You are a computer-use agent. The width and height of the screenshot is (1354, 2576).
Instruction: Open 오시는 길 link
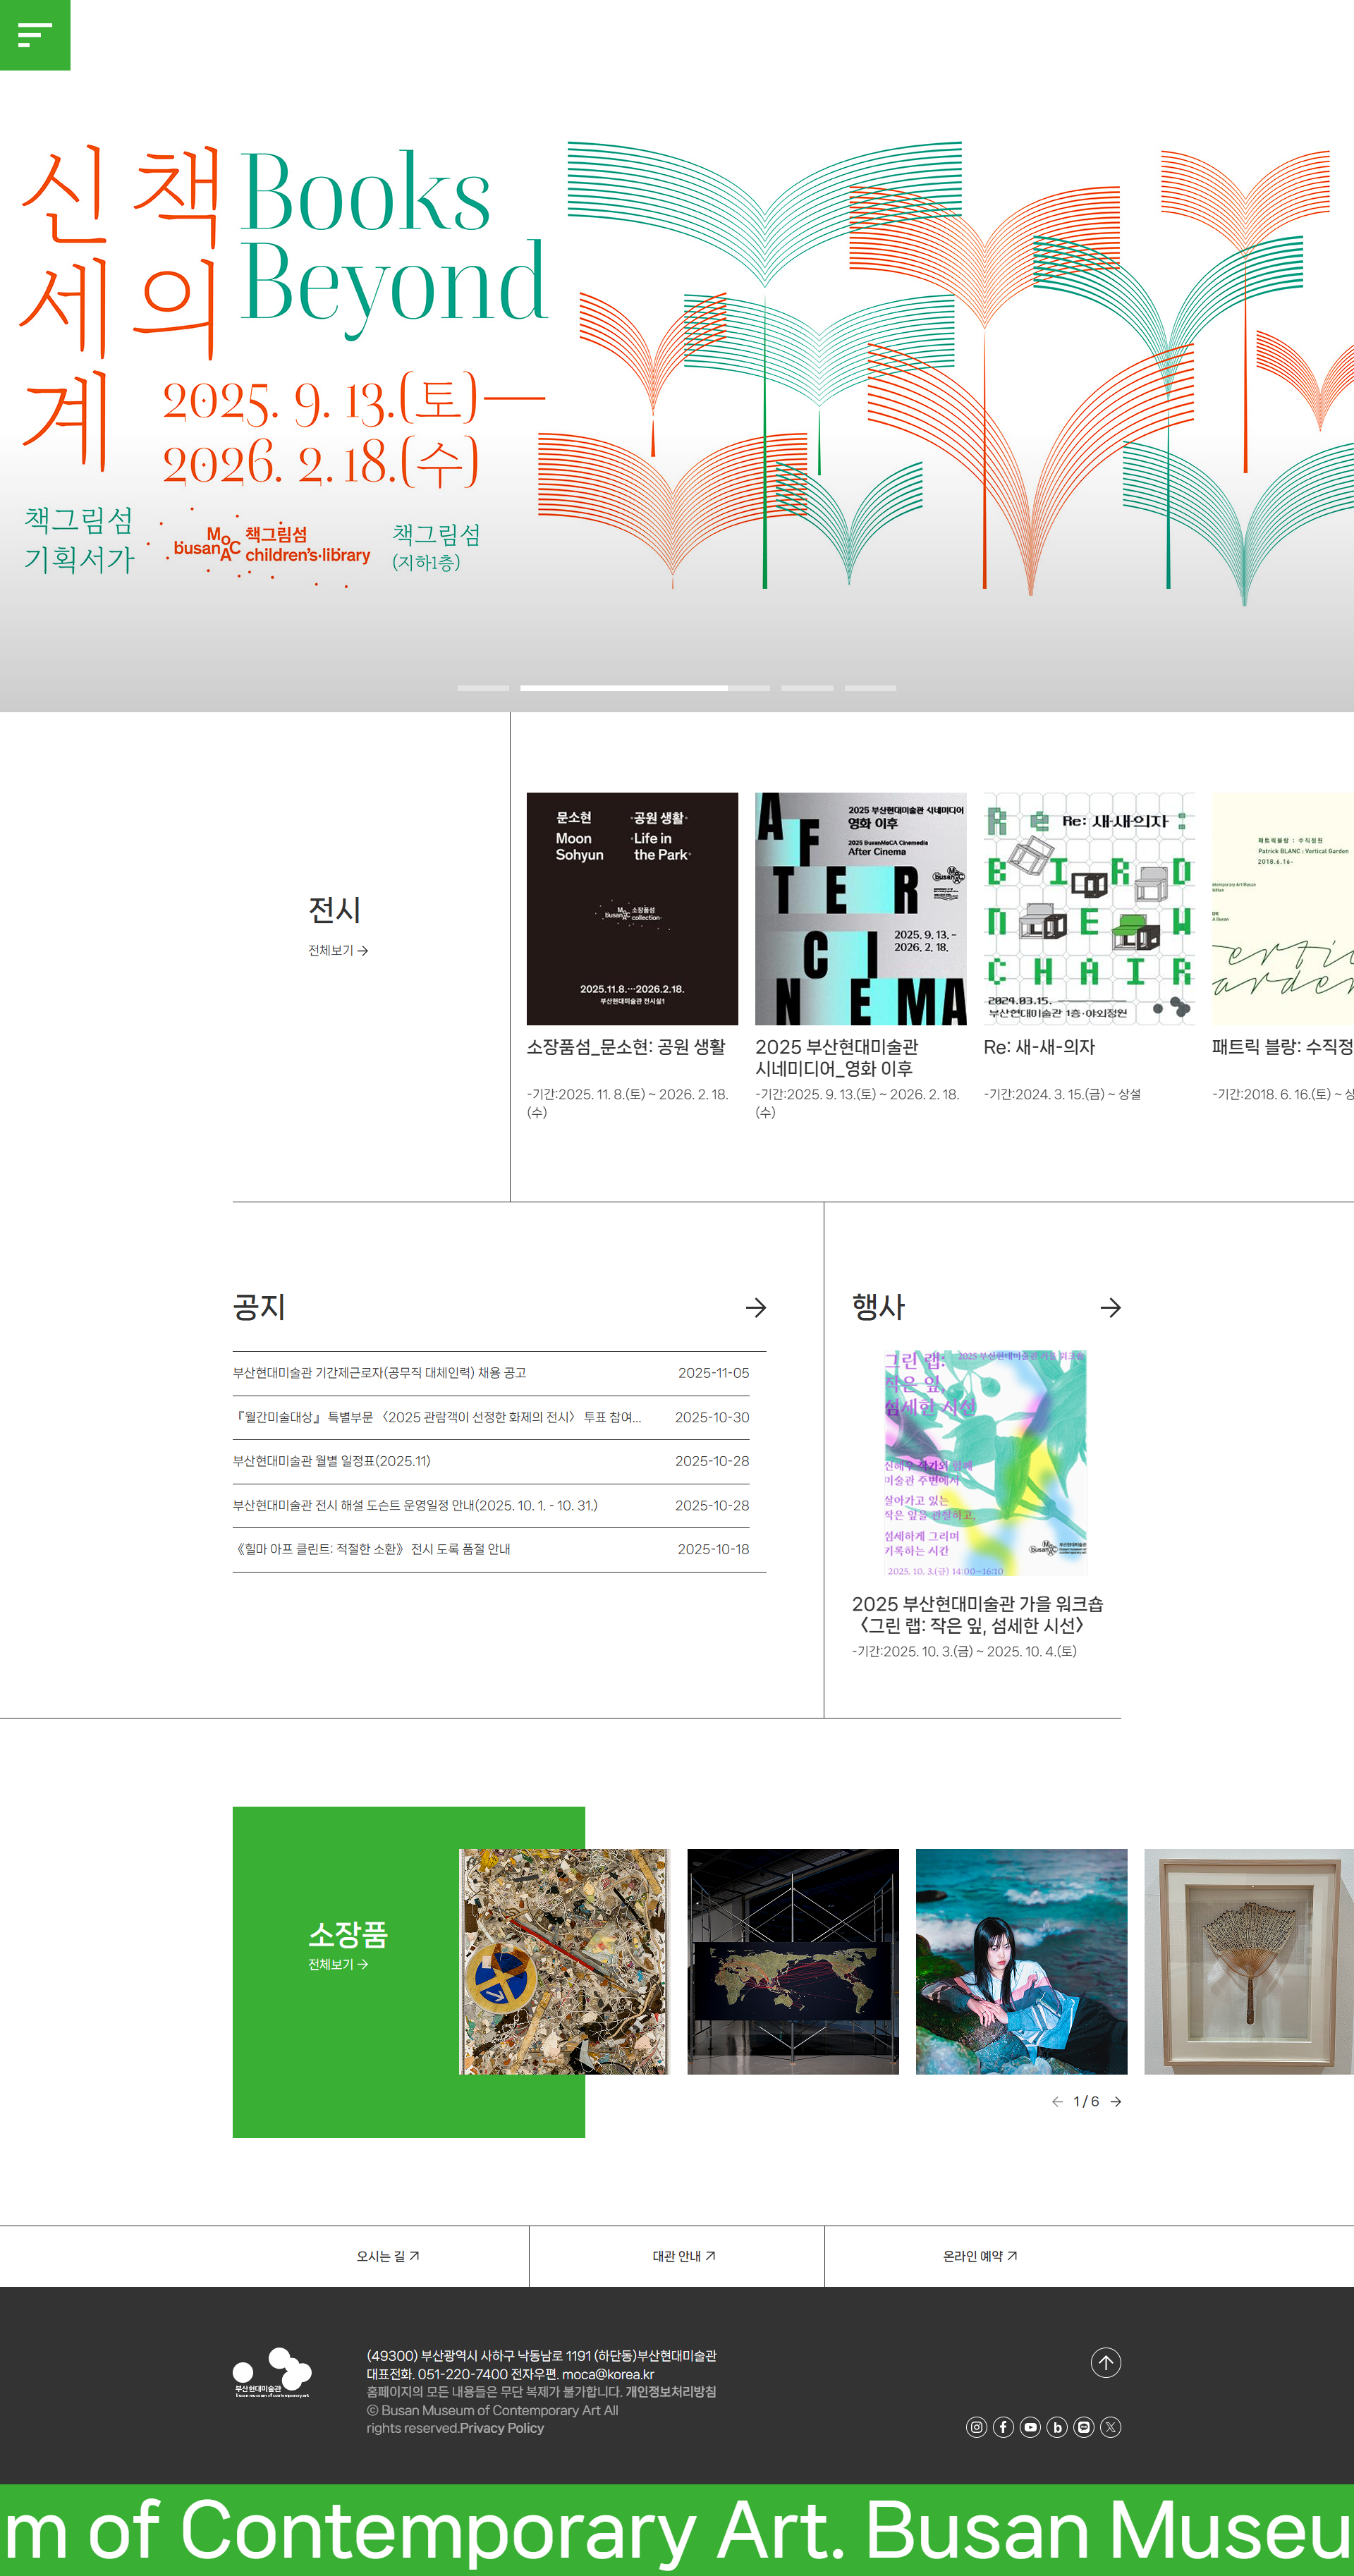point(388,2256)
